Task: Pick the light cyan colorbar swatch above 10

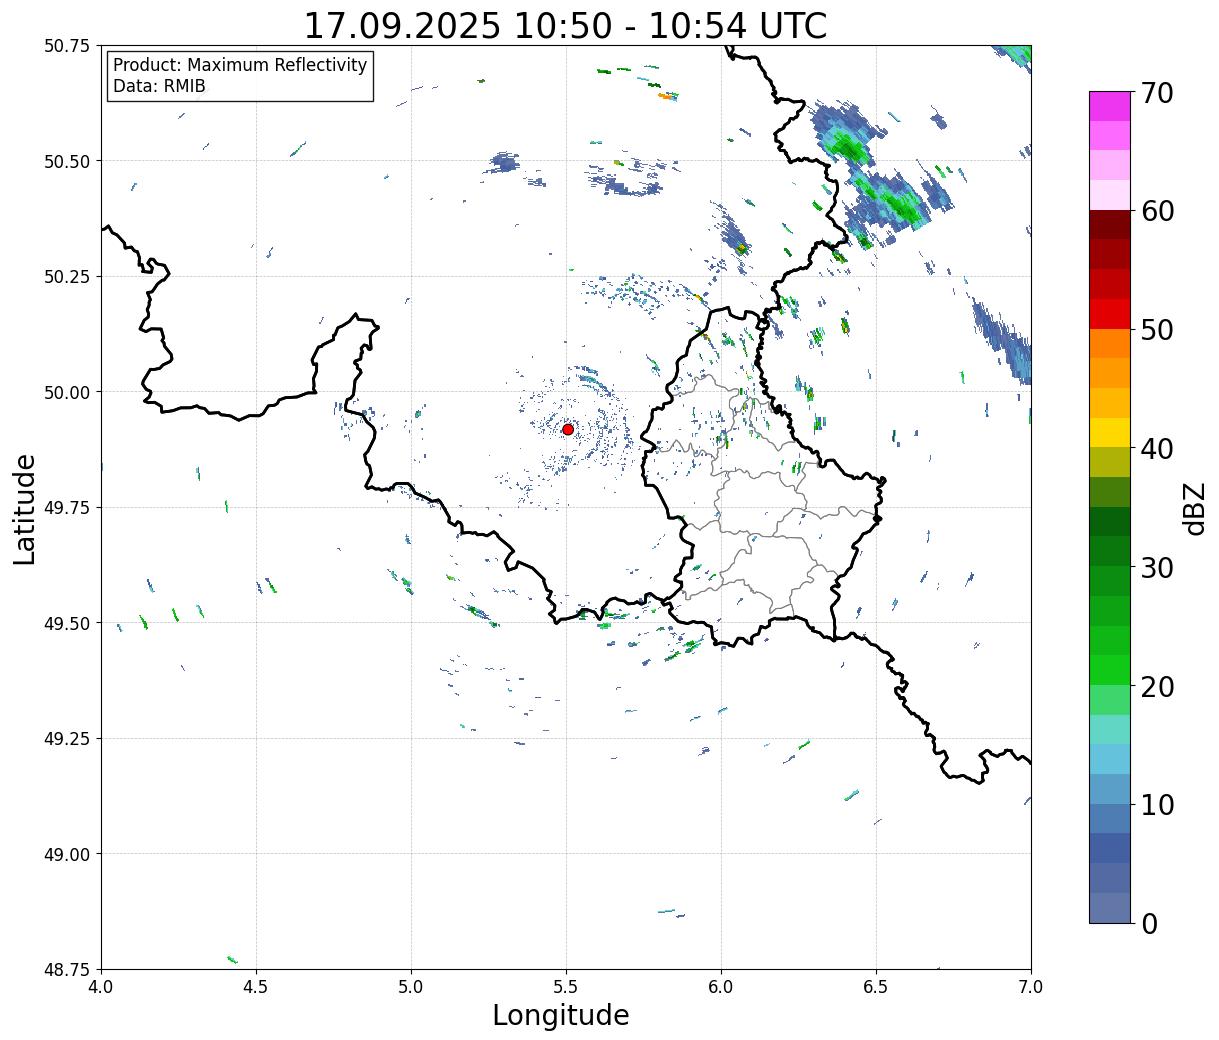Action: tap(1110, 760)
